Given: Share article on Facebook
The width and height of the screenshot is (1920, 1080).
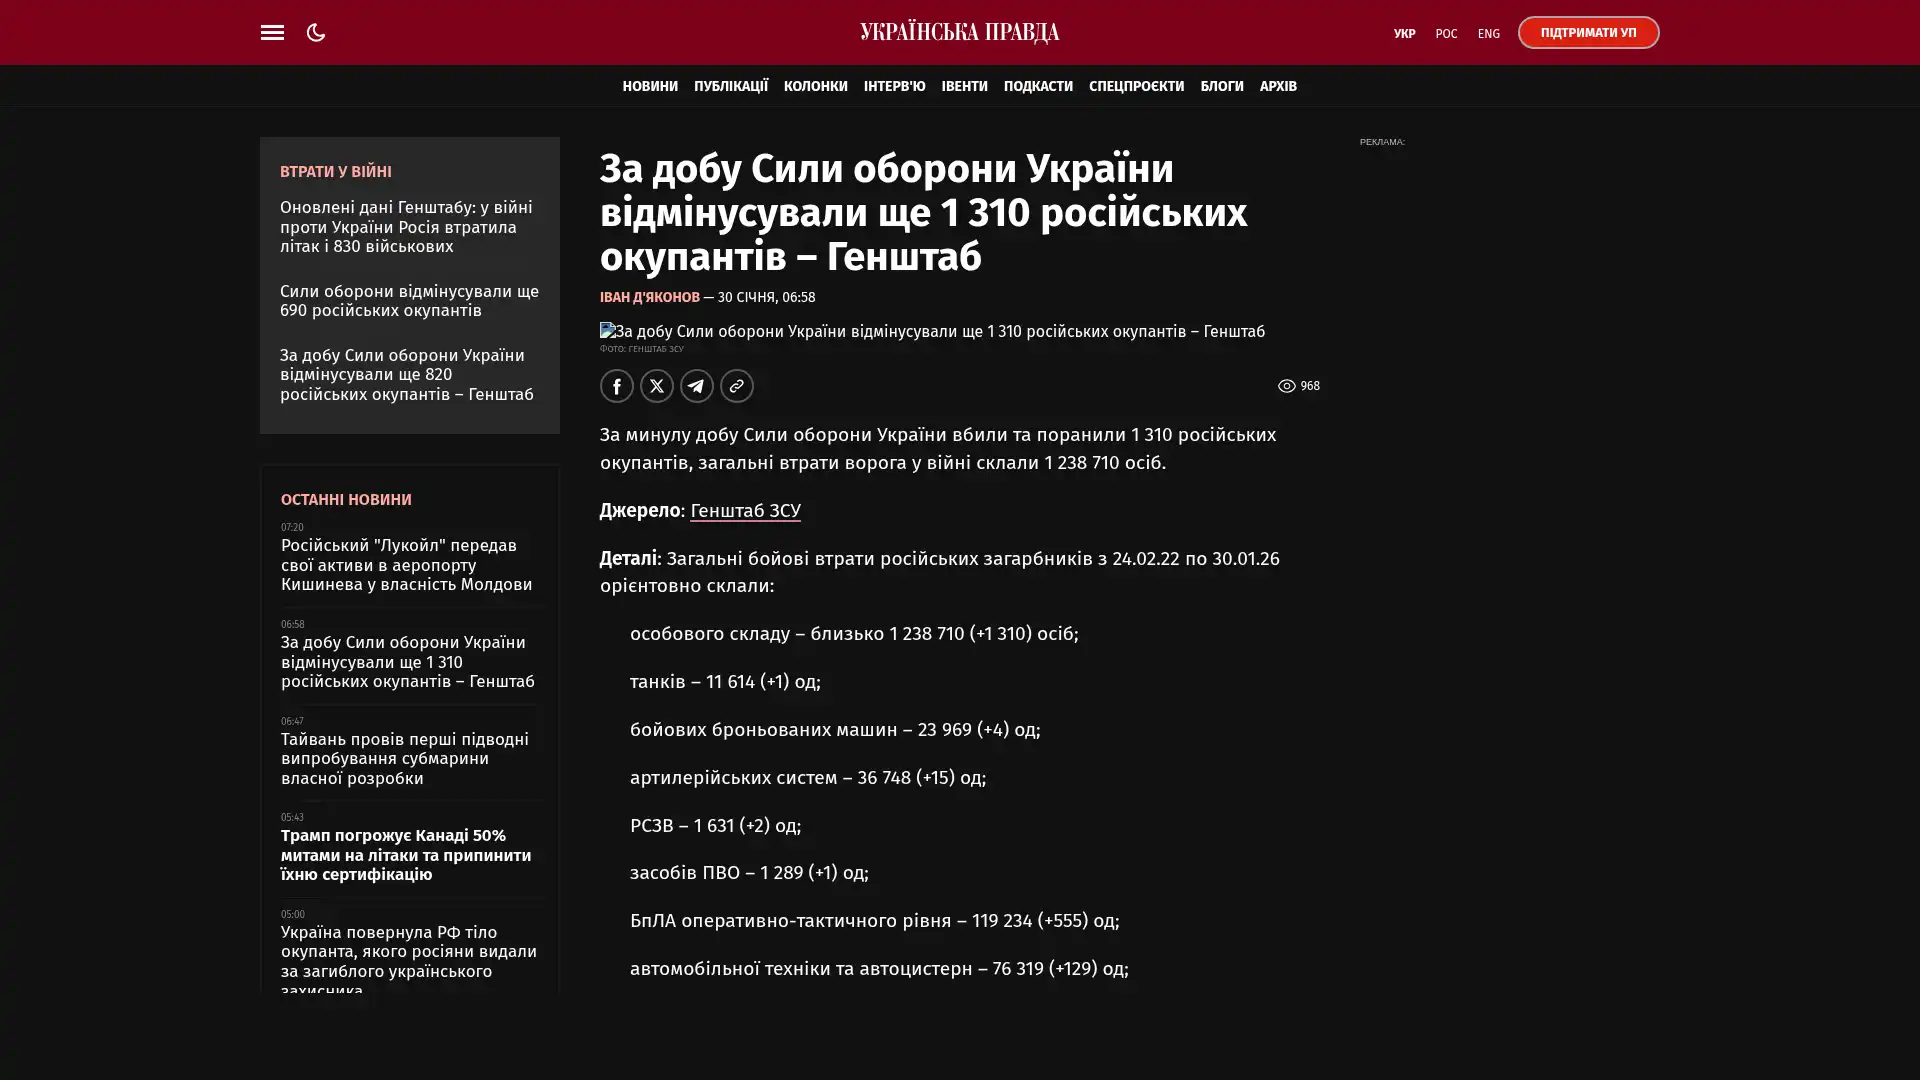Looking at the screenshot, I should point(616,386).
